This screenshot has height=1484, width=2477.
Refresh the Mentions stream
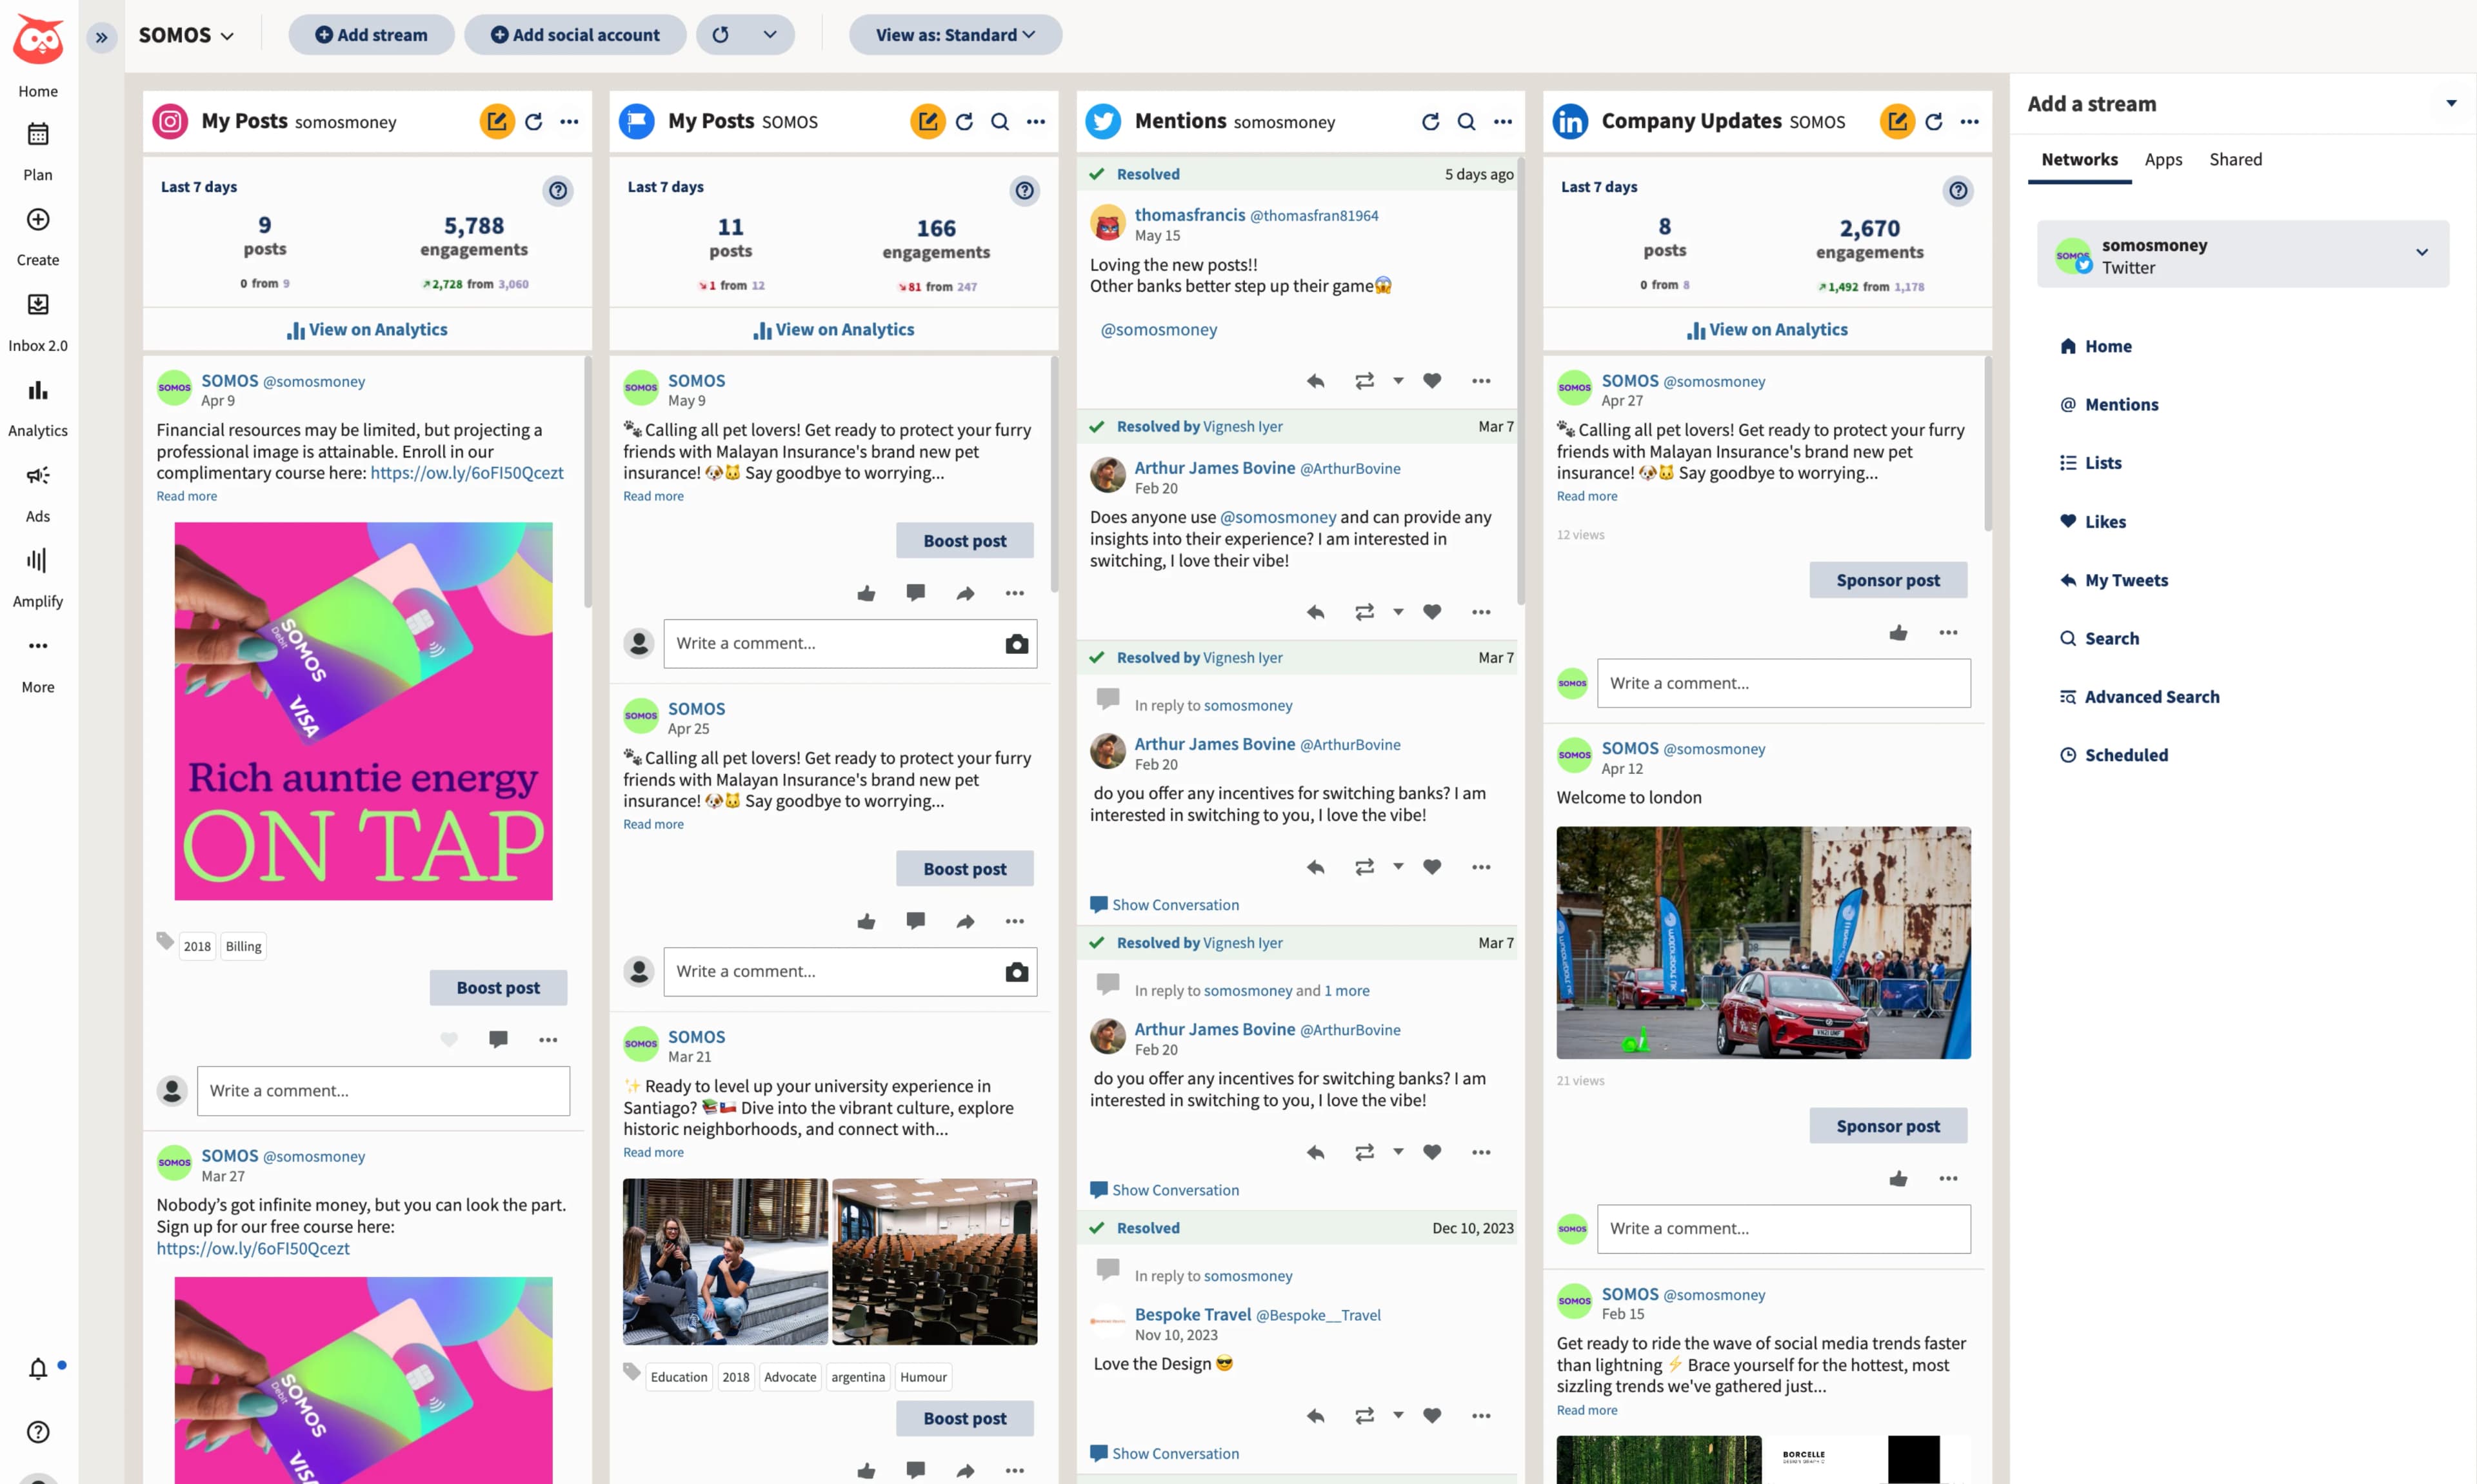(1430, 121)
